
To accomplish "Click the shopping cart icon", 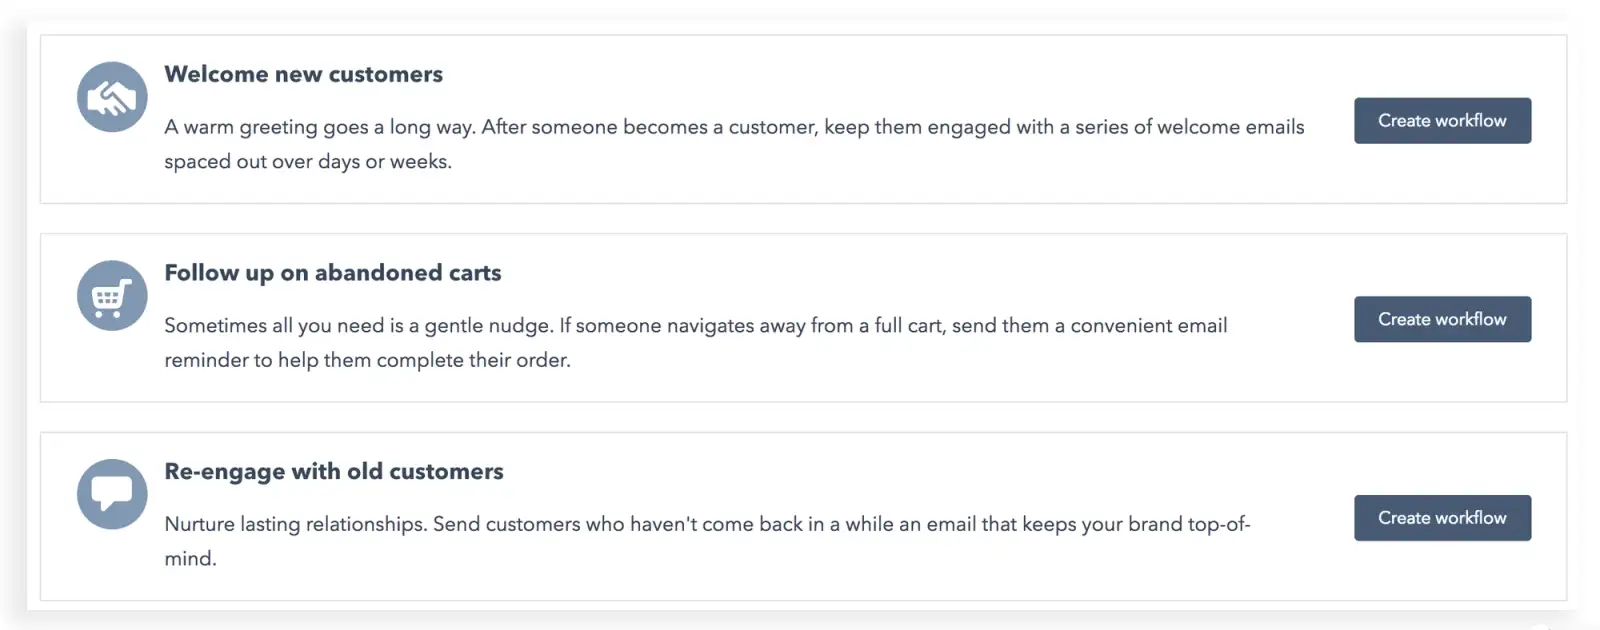I will [112, 296].
